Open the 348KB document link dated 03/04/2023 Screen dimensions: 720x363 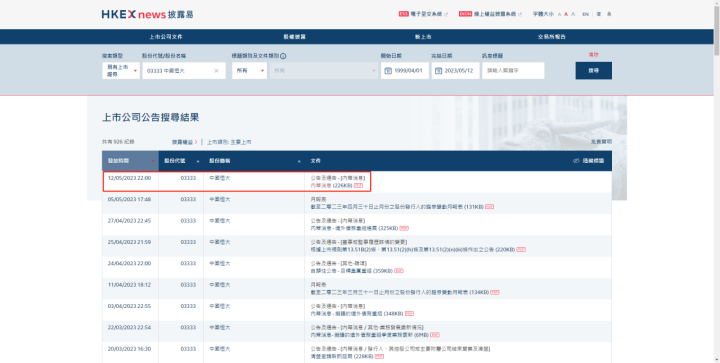pos(357,313)
